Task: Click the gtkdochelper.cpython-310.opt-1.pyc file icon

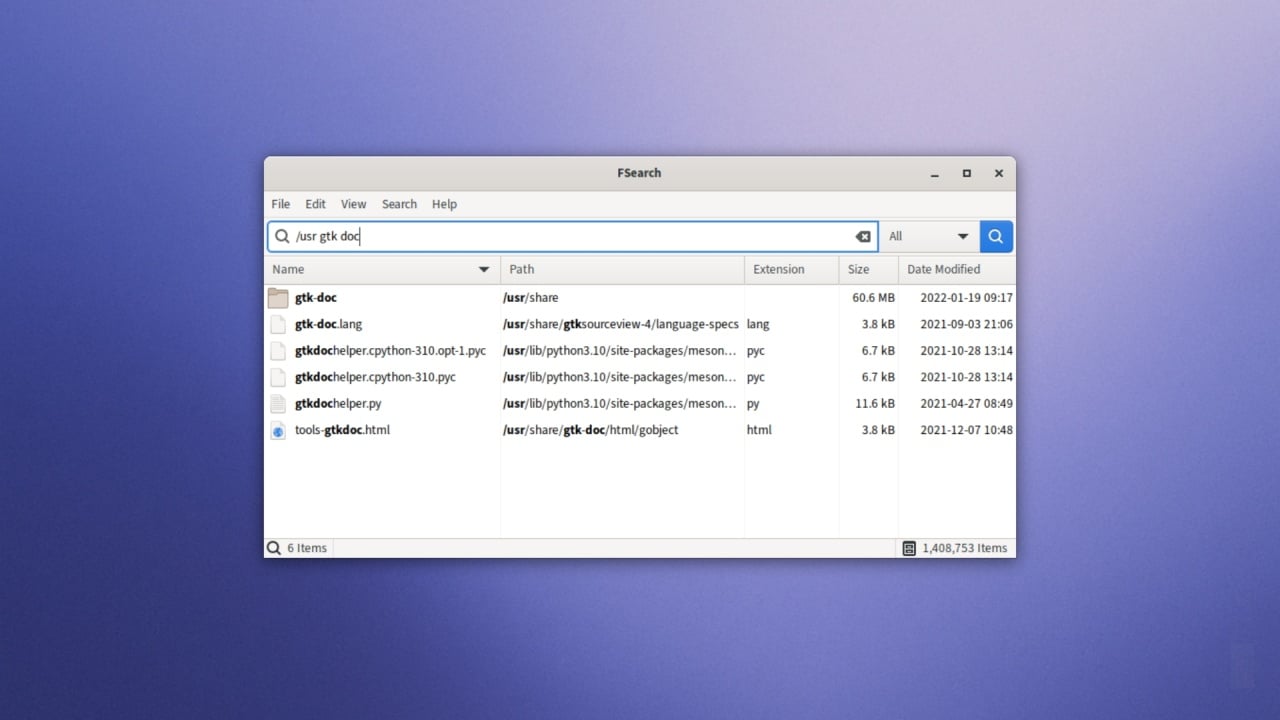Action: click(x=278, y=351)
